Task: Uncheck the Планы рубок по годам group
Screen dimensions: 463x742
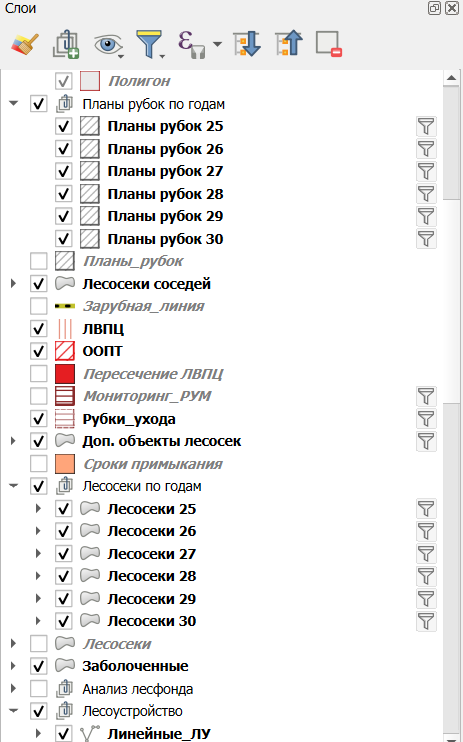Action: pyautogui.click(x=39, y=104)
